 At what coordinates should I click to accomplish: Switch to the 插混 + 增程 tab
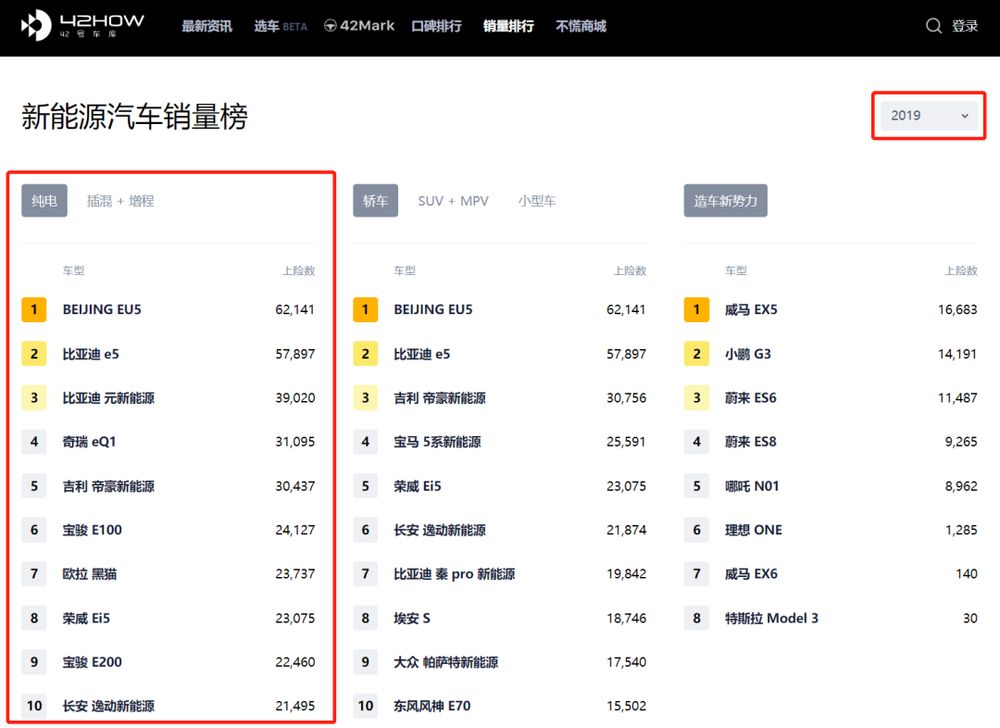tap(121, 201)
